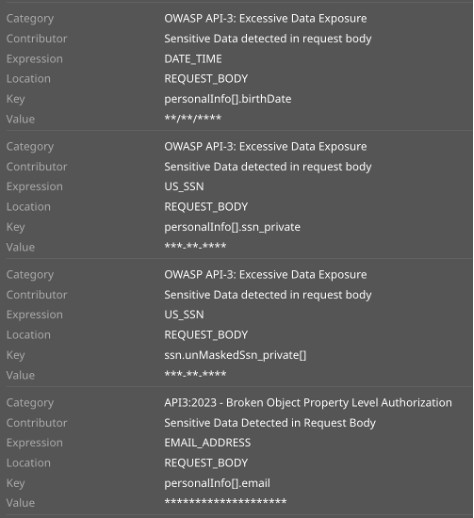Select the masked SSN value under ssn_private

(x=195, y=246)
